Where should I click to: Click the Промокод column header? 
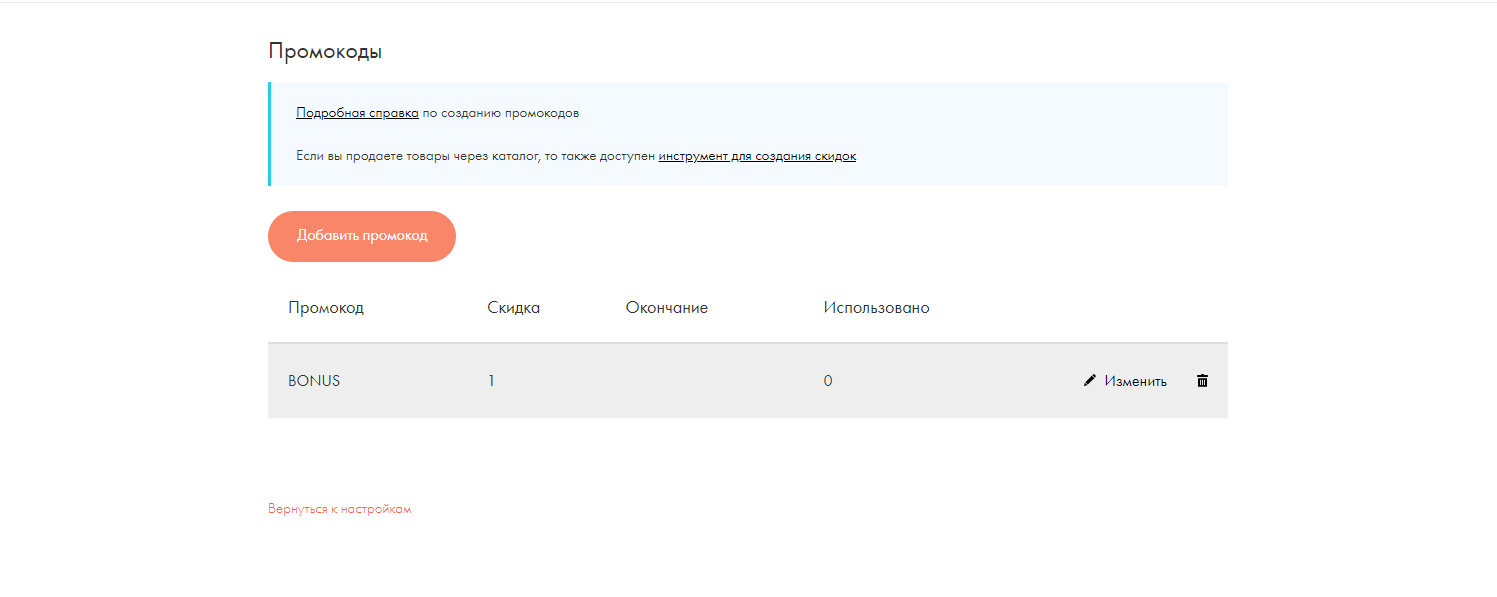coord(327,307)
